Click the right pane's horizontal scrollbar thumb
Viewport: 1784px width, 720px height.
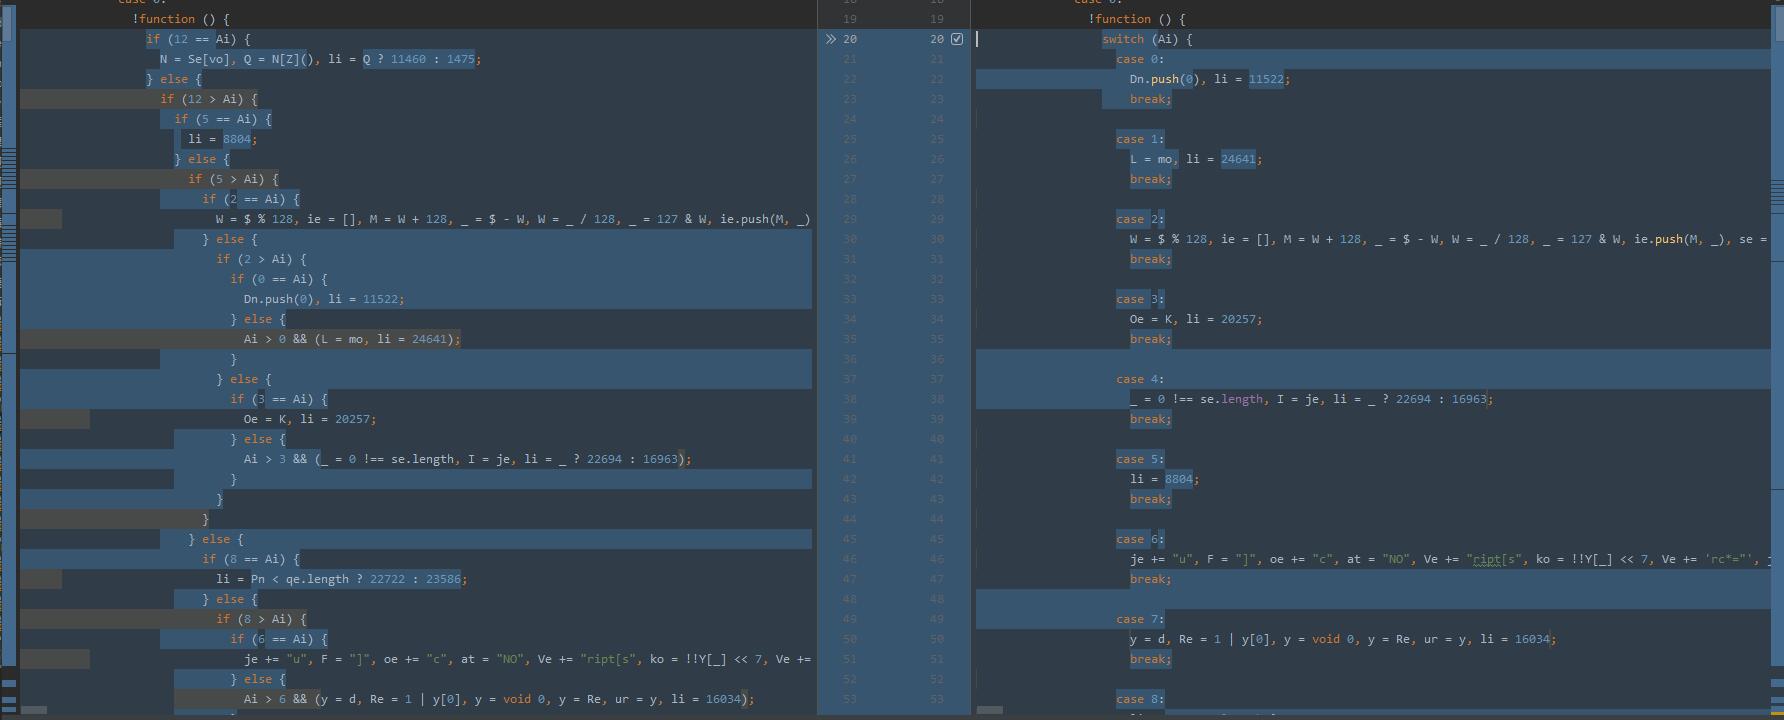990,711
